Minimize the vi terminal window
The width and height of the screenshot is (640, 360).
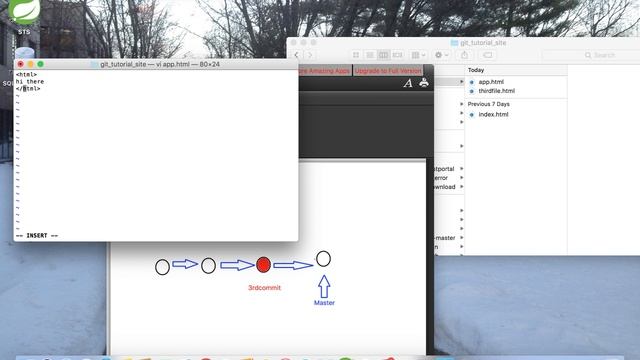[31, 64]
